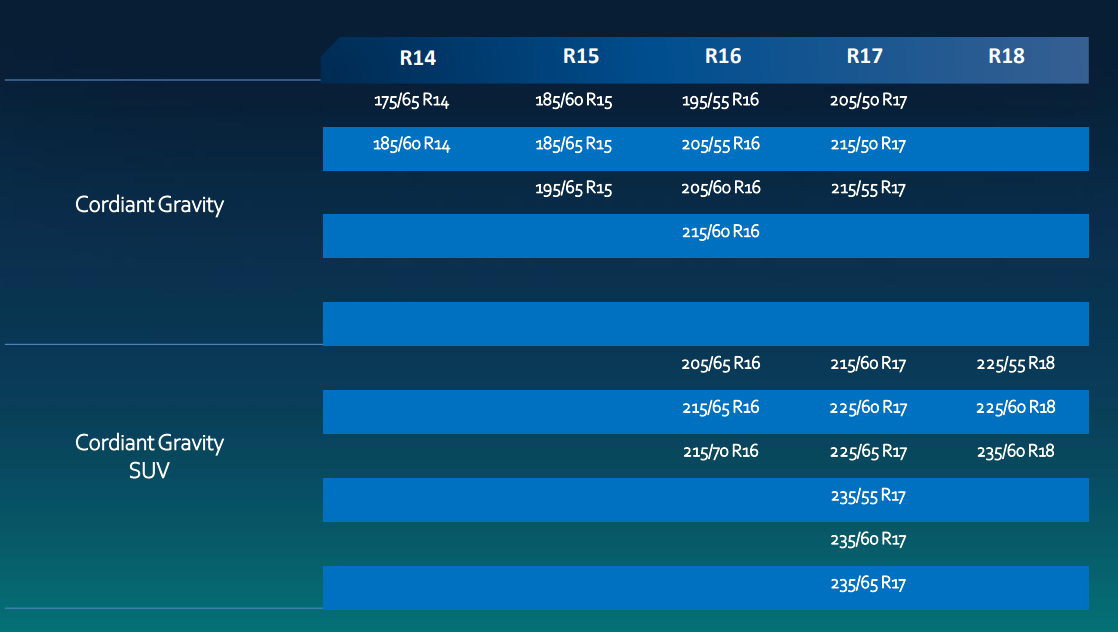Select the 225/60 R17 cell
The height and width of the screenshot is (632, 1118).
[868, 408]
